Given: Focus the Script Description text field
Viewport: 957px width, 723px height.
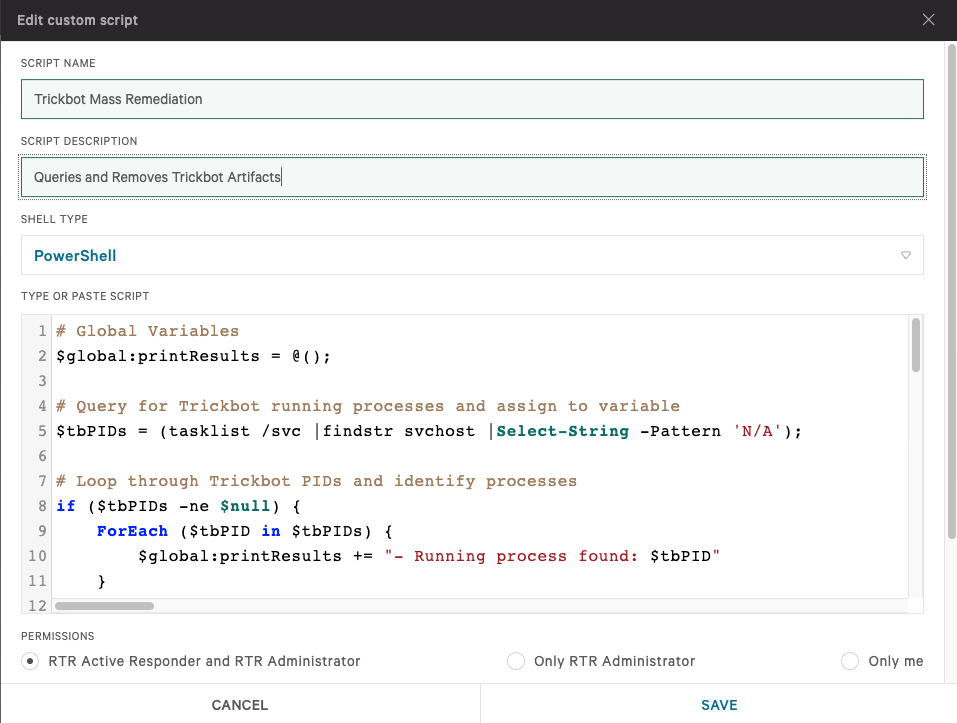Looking at the screenshot, I should coord(472,177).
